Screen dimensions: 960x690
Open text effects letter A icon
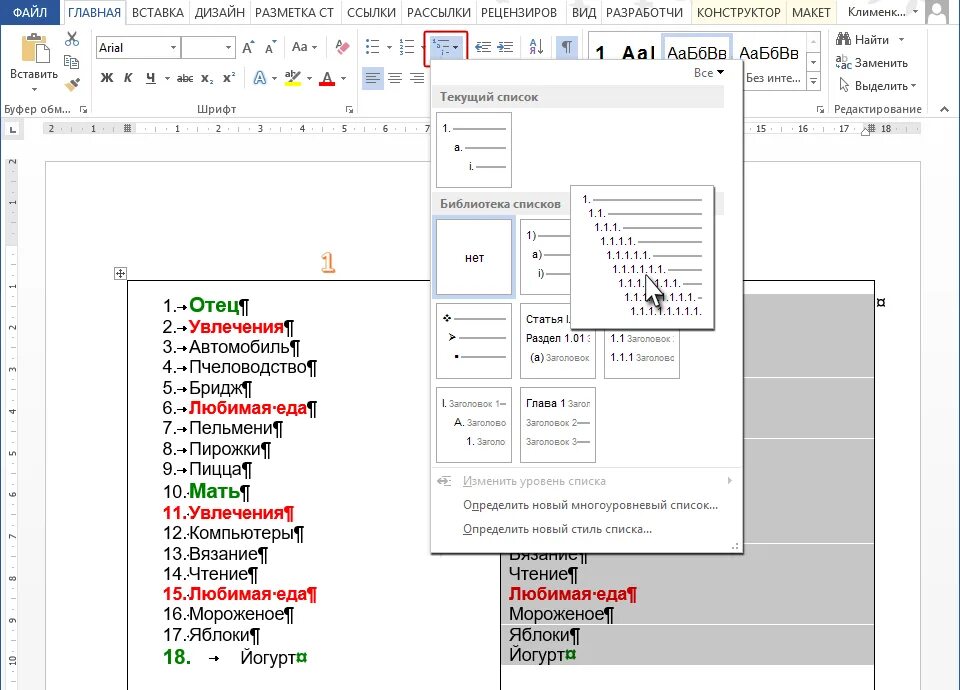(260, 78)
